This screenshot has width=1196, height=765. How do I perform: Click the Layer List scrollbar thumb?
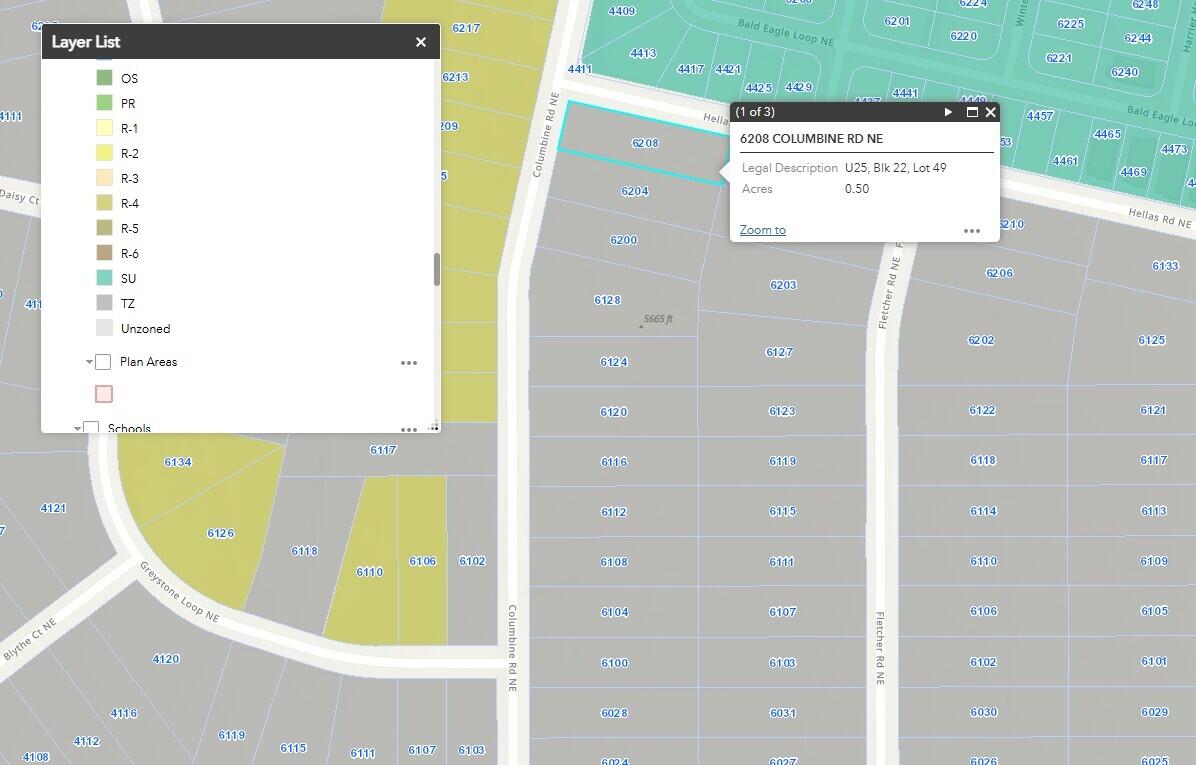(x=437, y=269)
